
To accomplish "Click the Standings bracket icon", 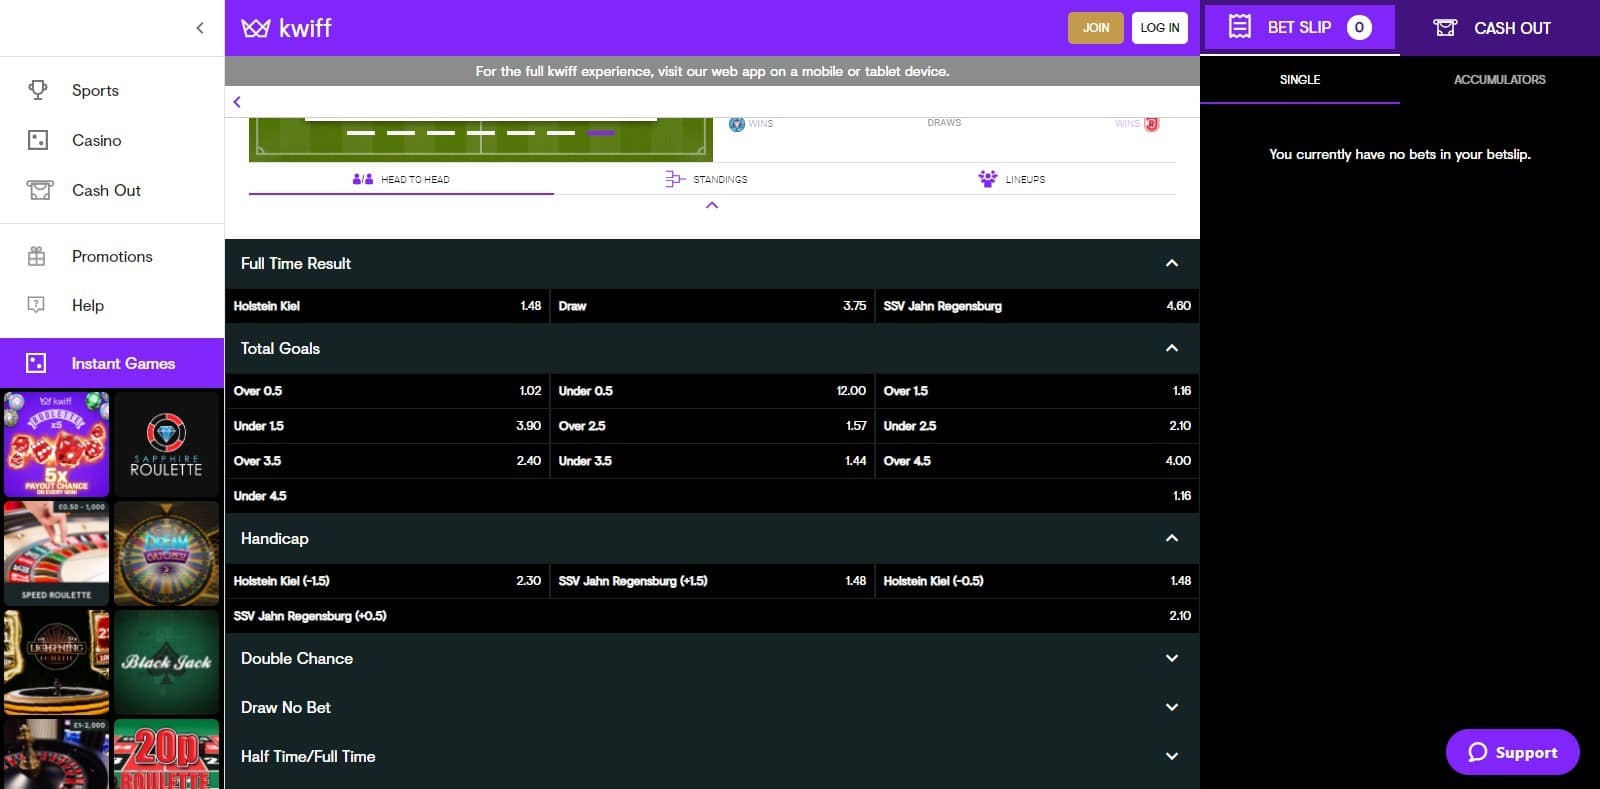I will coord(675,179).
